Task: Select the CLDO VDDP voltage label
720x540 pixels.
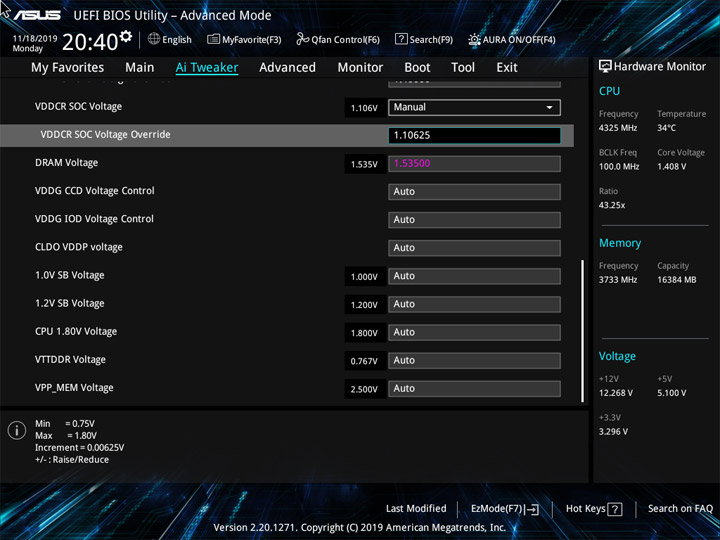Action: 79,247
